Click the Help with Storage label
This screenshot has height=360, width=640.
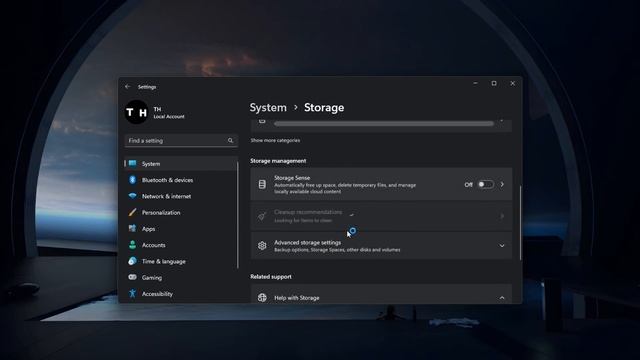(x=297, y=298)
